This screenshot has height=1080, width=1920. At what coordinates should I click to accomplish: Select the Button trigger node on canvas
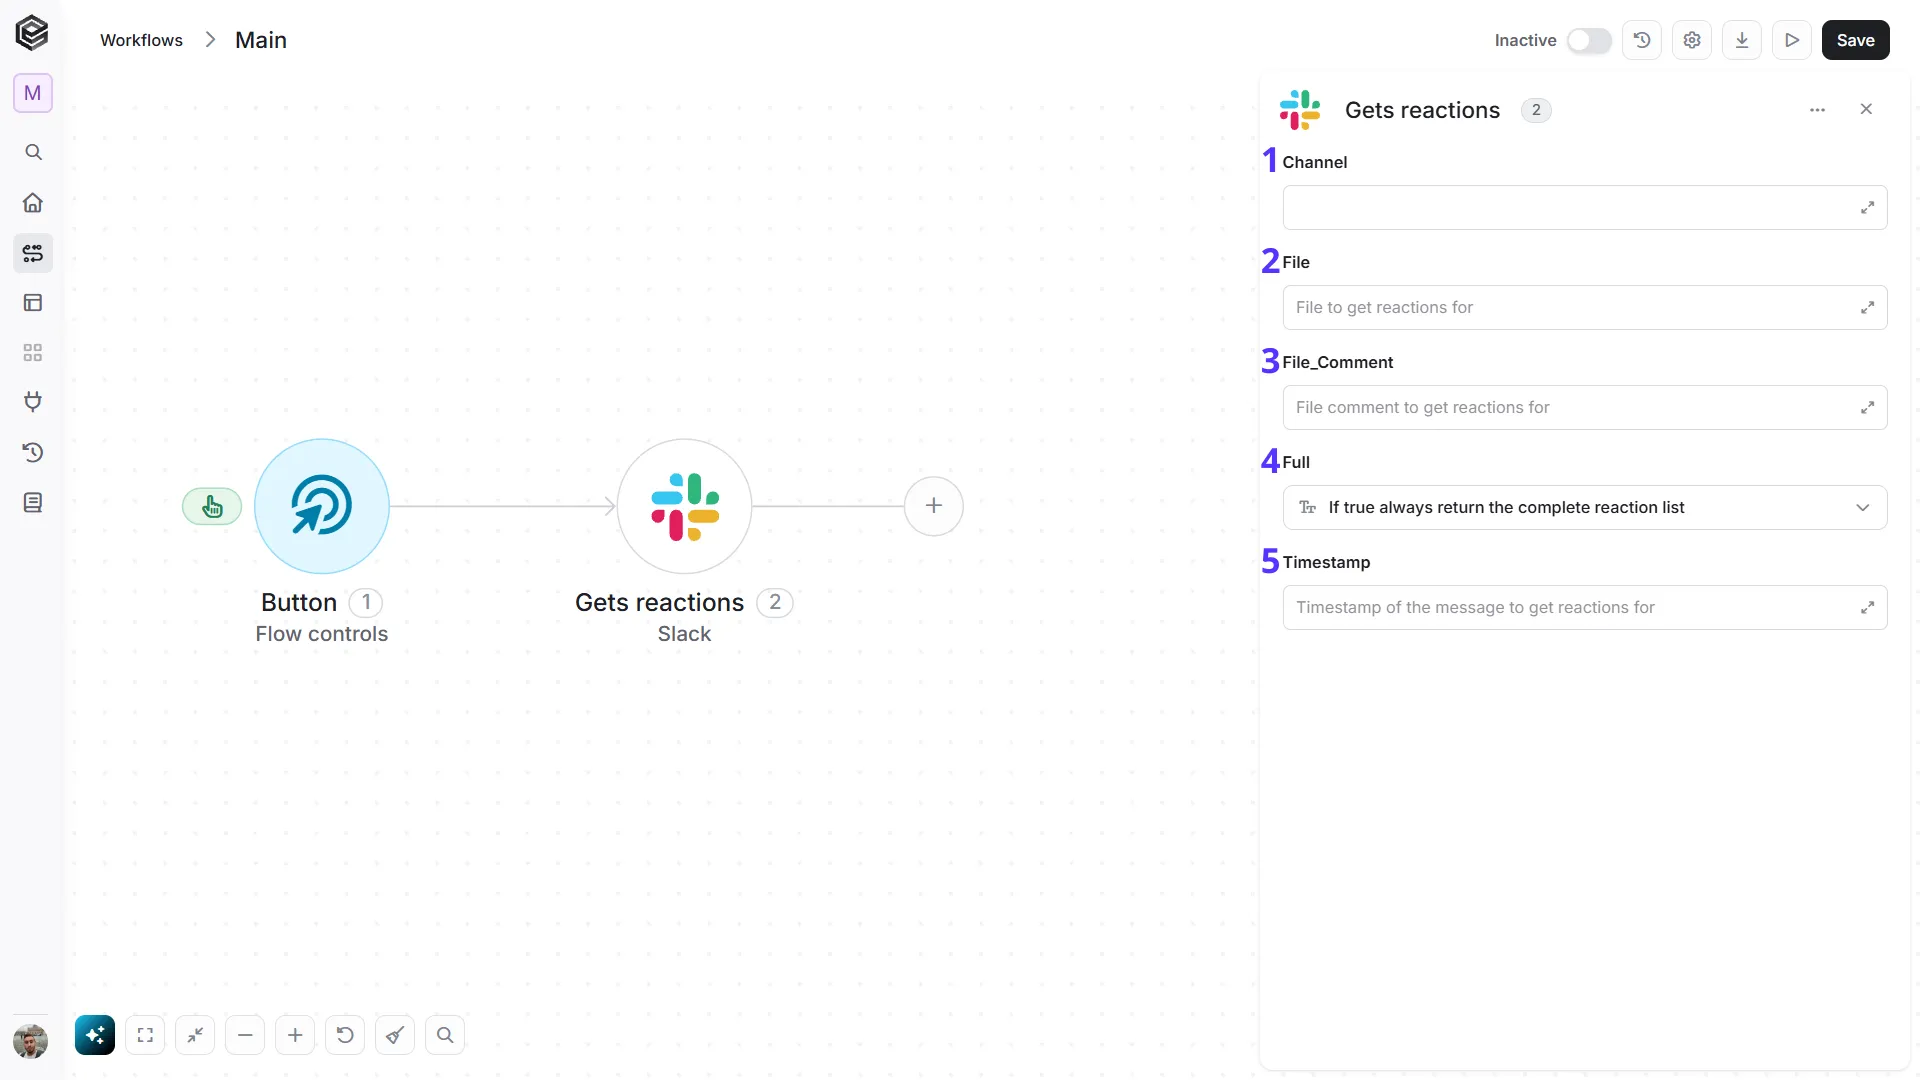tap(322, 506)
